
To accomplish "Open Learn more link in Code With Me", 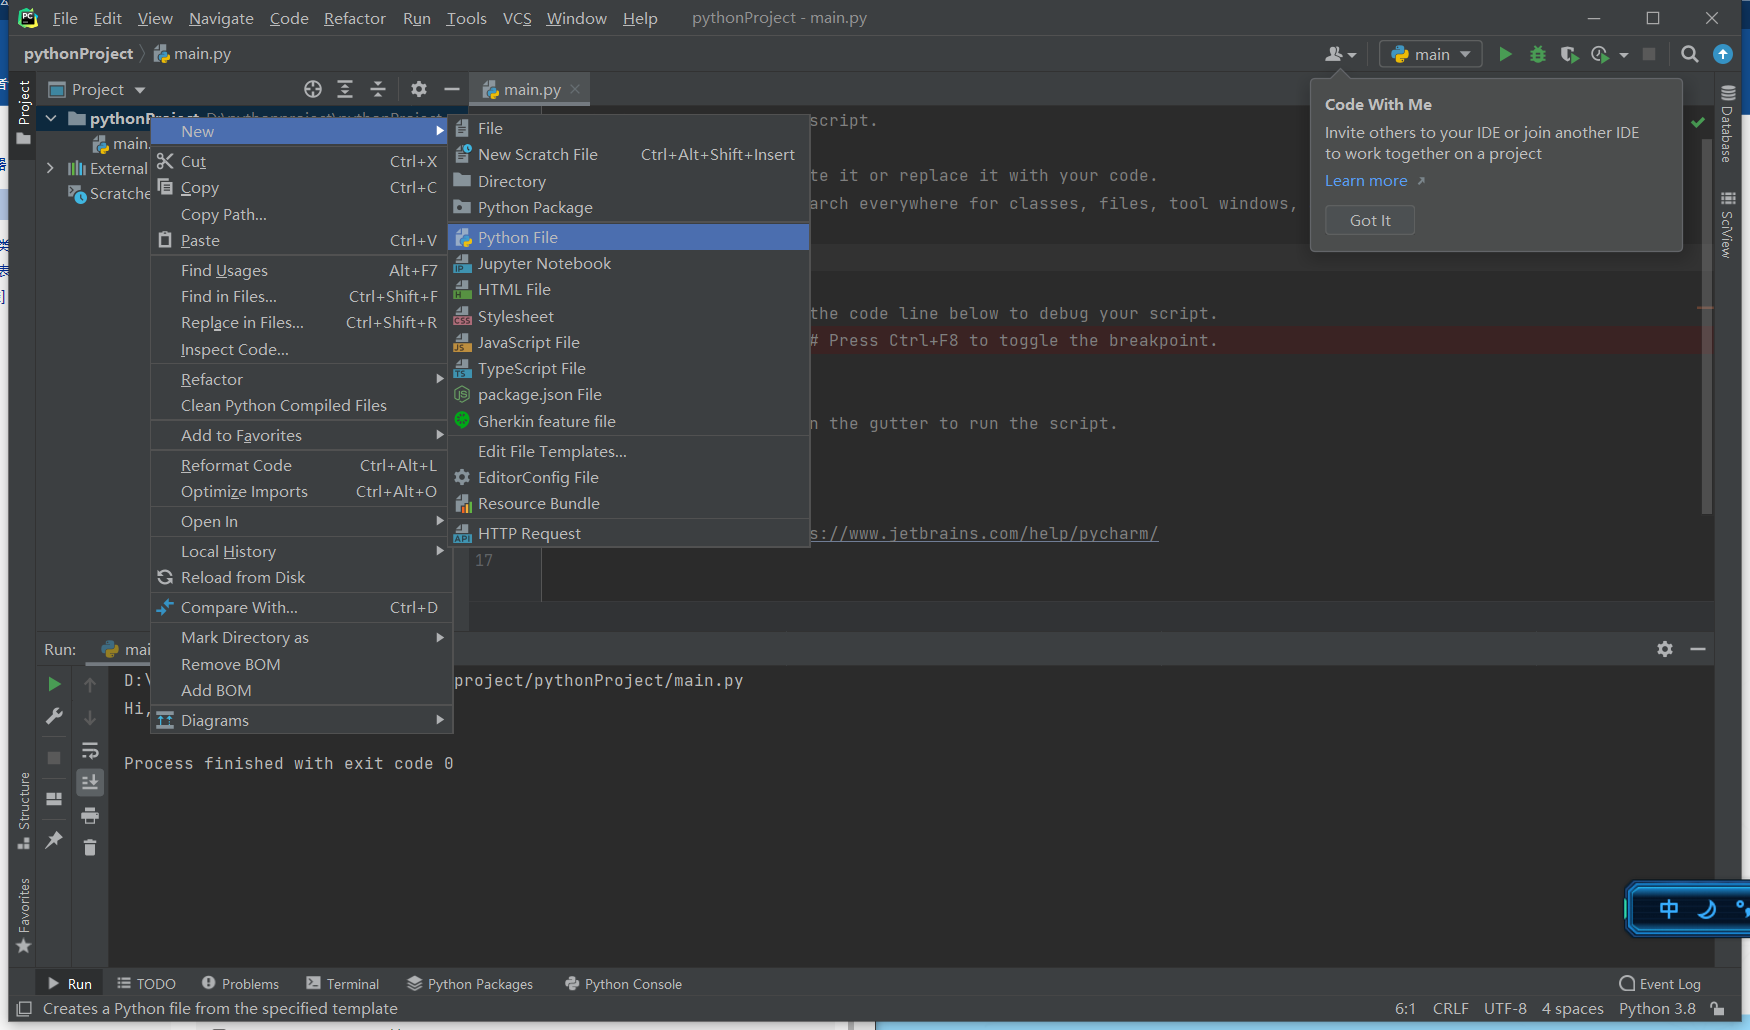I will click(x=1366, y=181).
